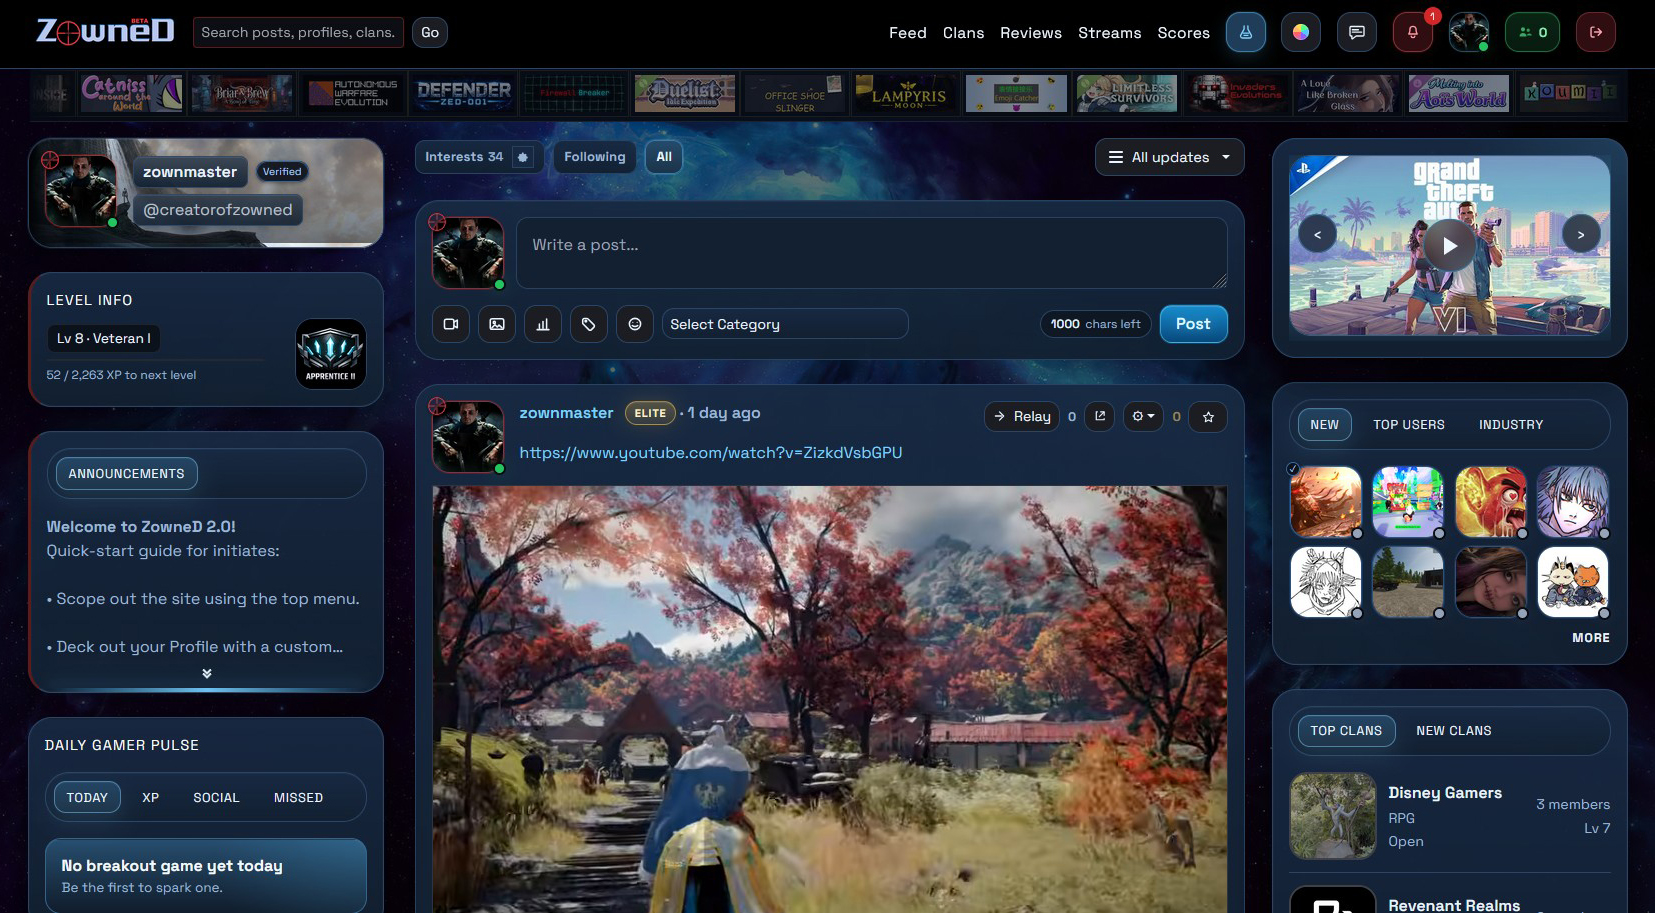The width and height of the screenshot is (1655, 913).
Task: Click the Write a post text area
Action: pos(871,253)
